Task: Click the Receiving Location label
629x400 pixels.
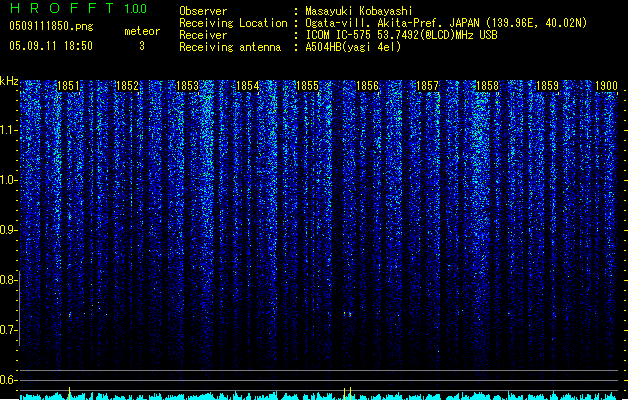Action: tap(233, 23)
